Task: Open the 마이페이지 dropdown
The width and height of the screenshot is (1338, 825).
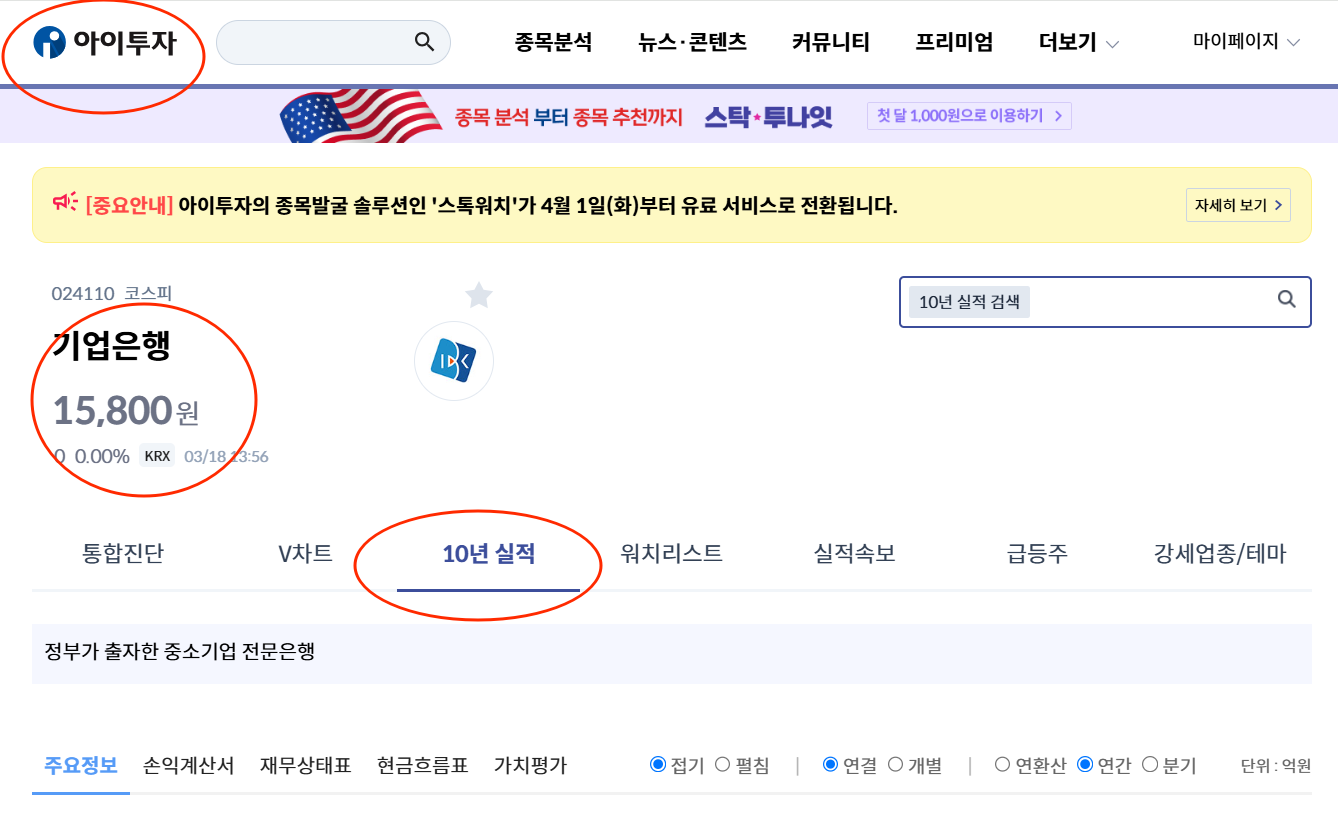Action: tap(1246, 42)
